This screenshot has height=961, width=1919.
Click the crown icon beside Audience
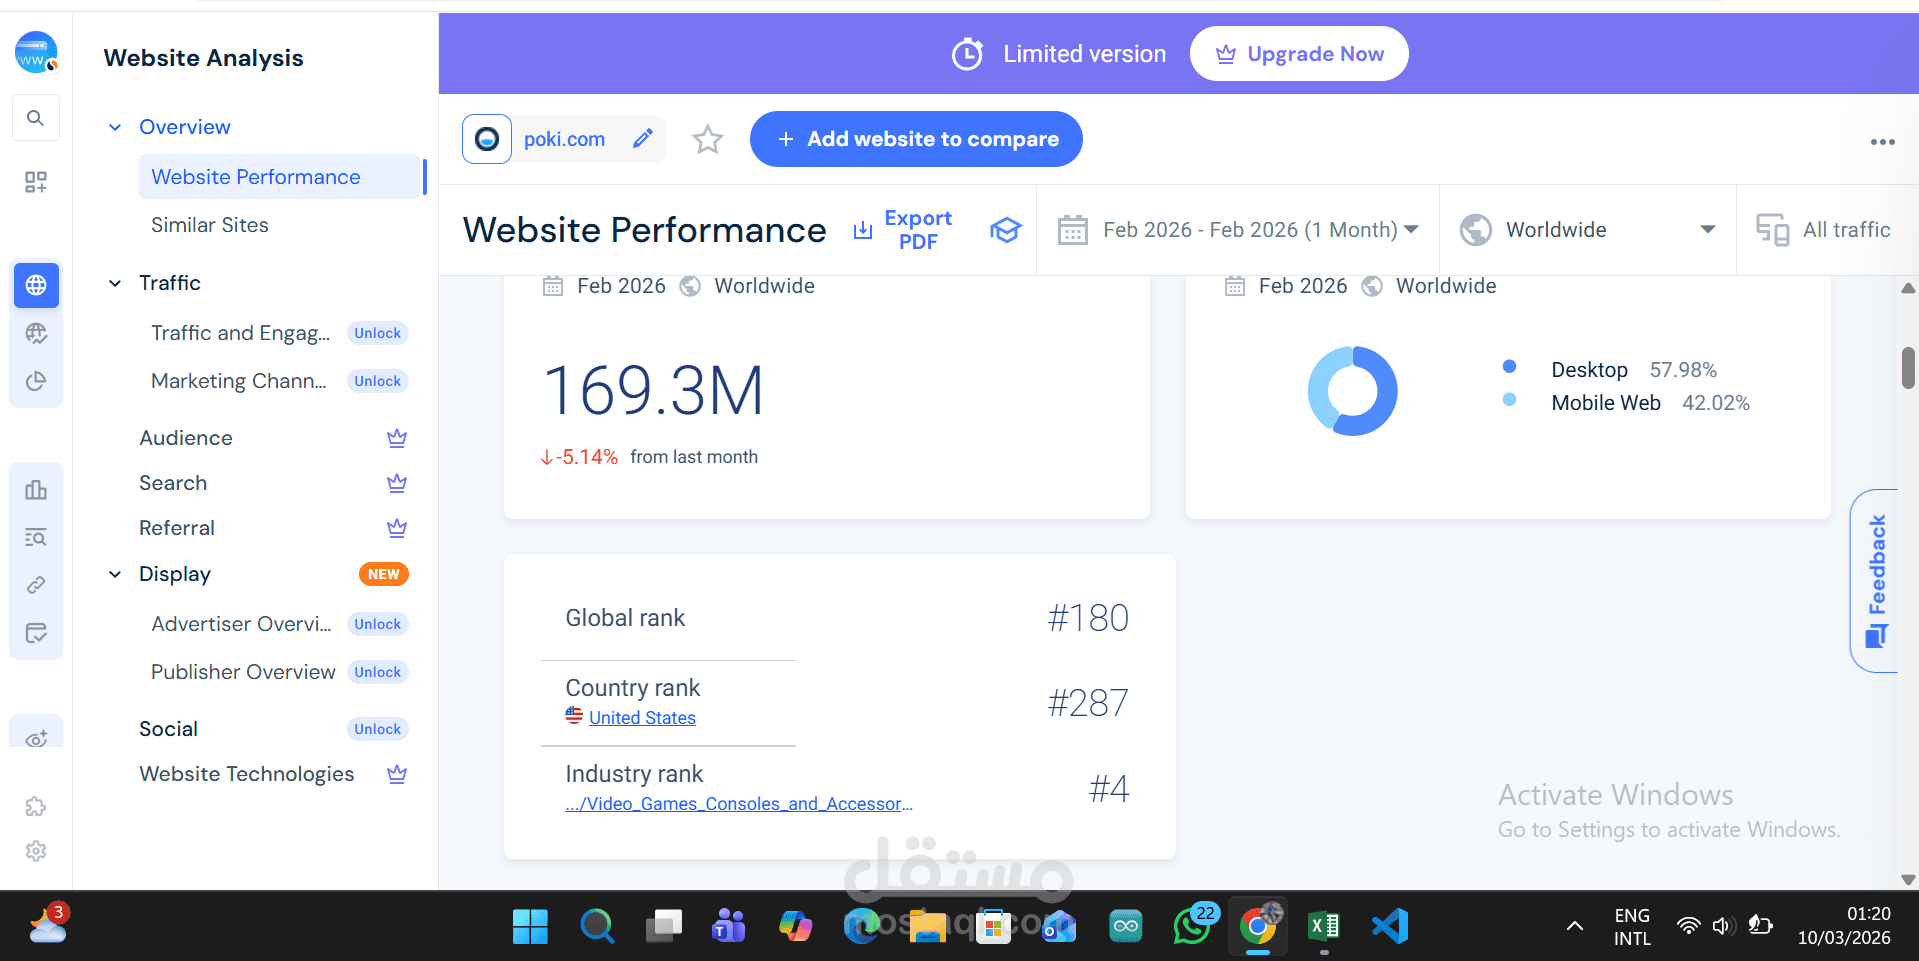(397, 438)
